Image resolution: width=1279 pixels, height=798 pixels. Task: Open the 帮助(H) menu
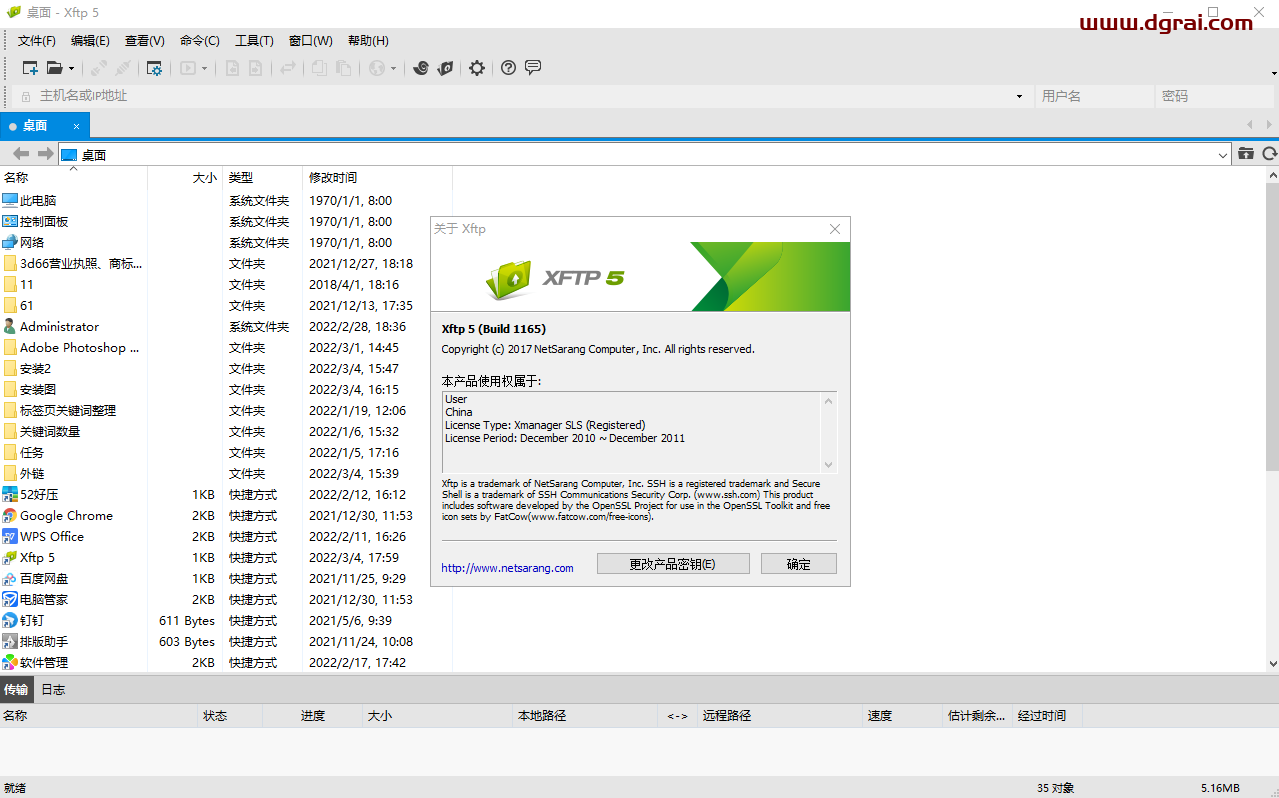click(368, 41)
